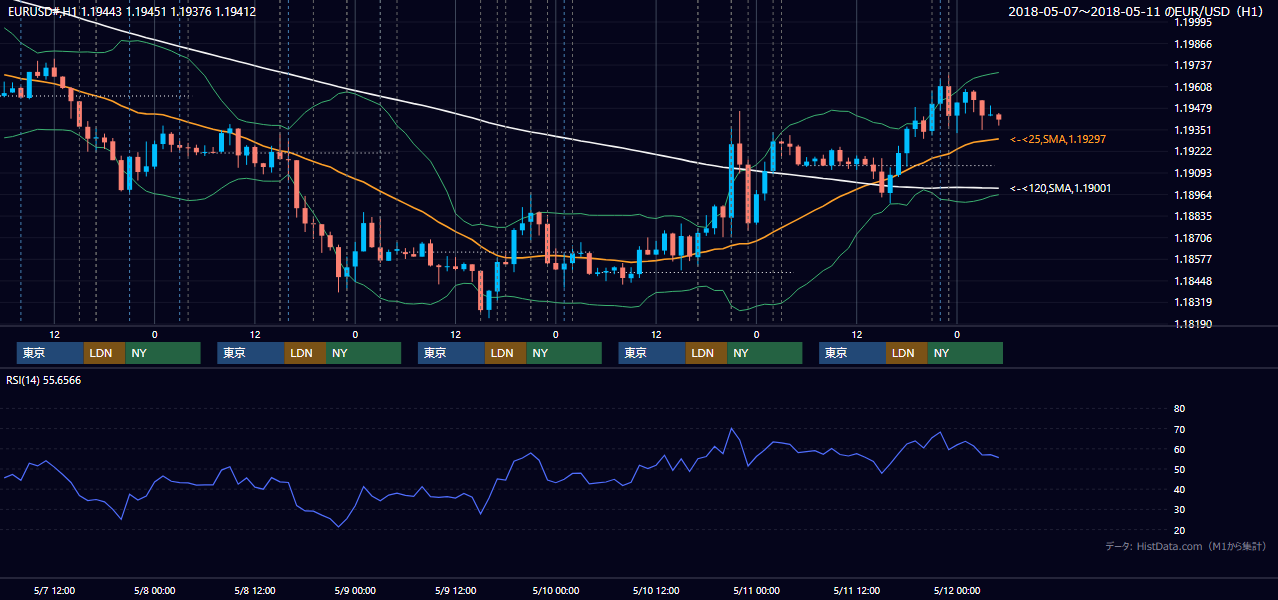Select RSI scale value 20

pos(1179,530)
